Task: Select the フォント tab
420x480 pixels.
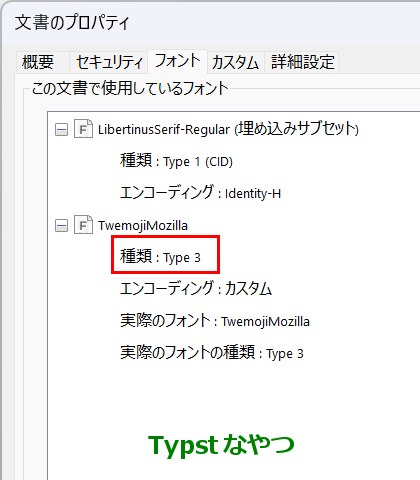Action: 178,61
